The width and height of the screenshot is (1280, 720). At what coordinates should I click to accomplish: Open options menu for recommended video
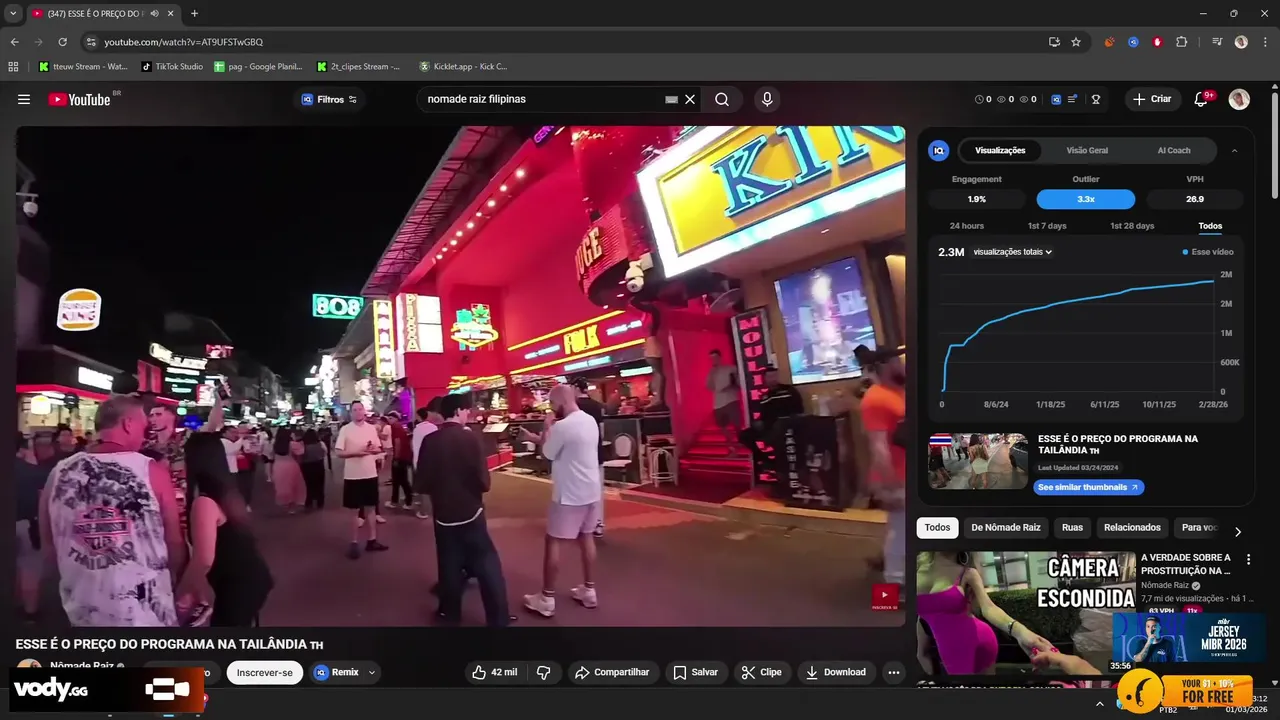click(1248, 560)
